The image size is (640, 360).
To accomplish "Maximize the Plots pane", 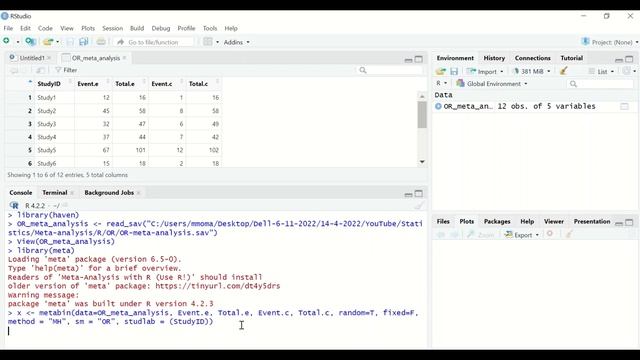I will (629, 222).
